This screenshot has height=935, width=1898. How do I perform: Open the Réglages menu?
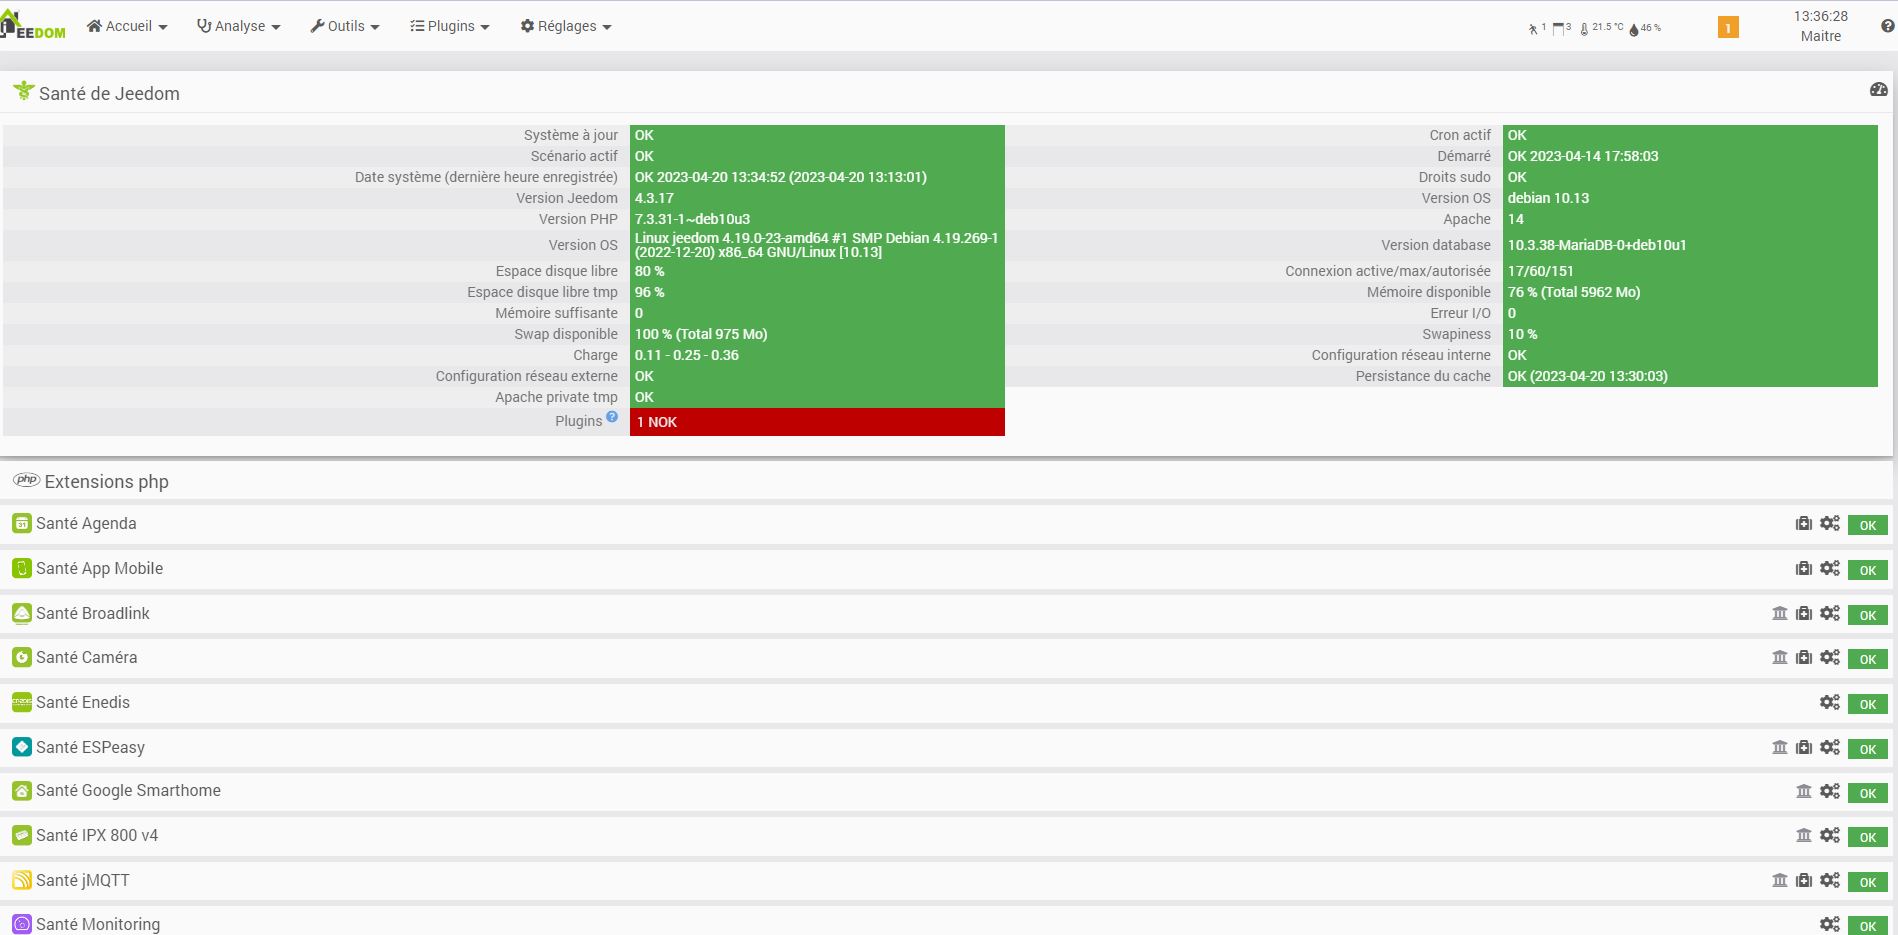[x=566, y=26]
